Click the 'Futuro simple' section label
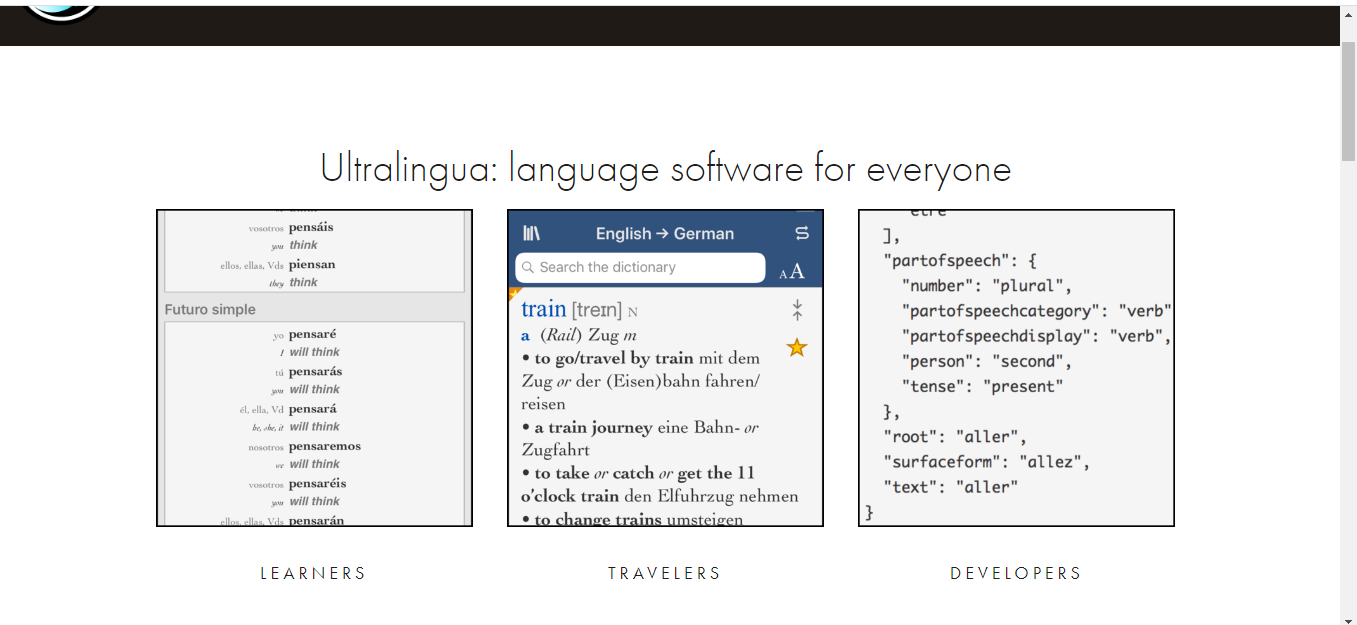 point(210,310)
